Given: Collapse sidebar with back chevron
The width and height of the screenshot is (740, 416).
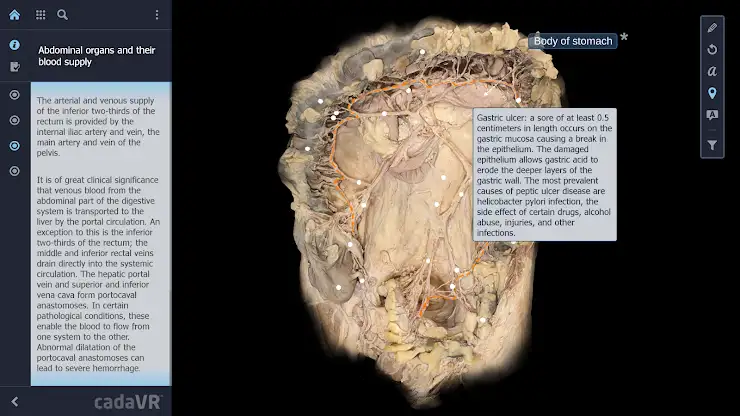Looking at the screenshot, I should tap(15, 402).
